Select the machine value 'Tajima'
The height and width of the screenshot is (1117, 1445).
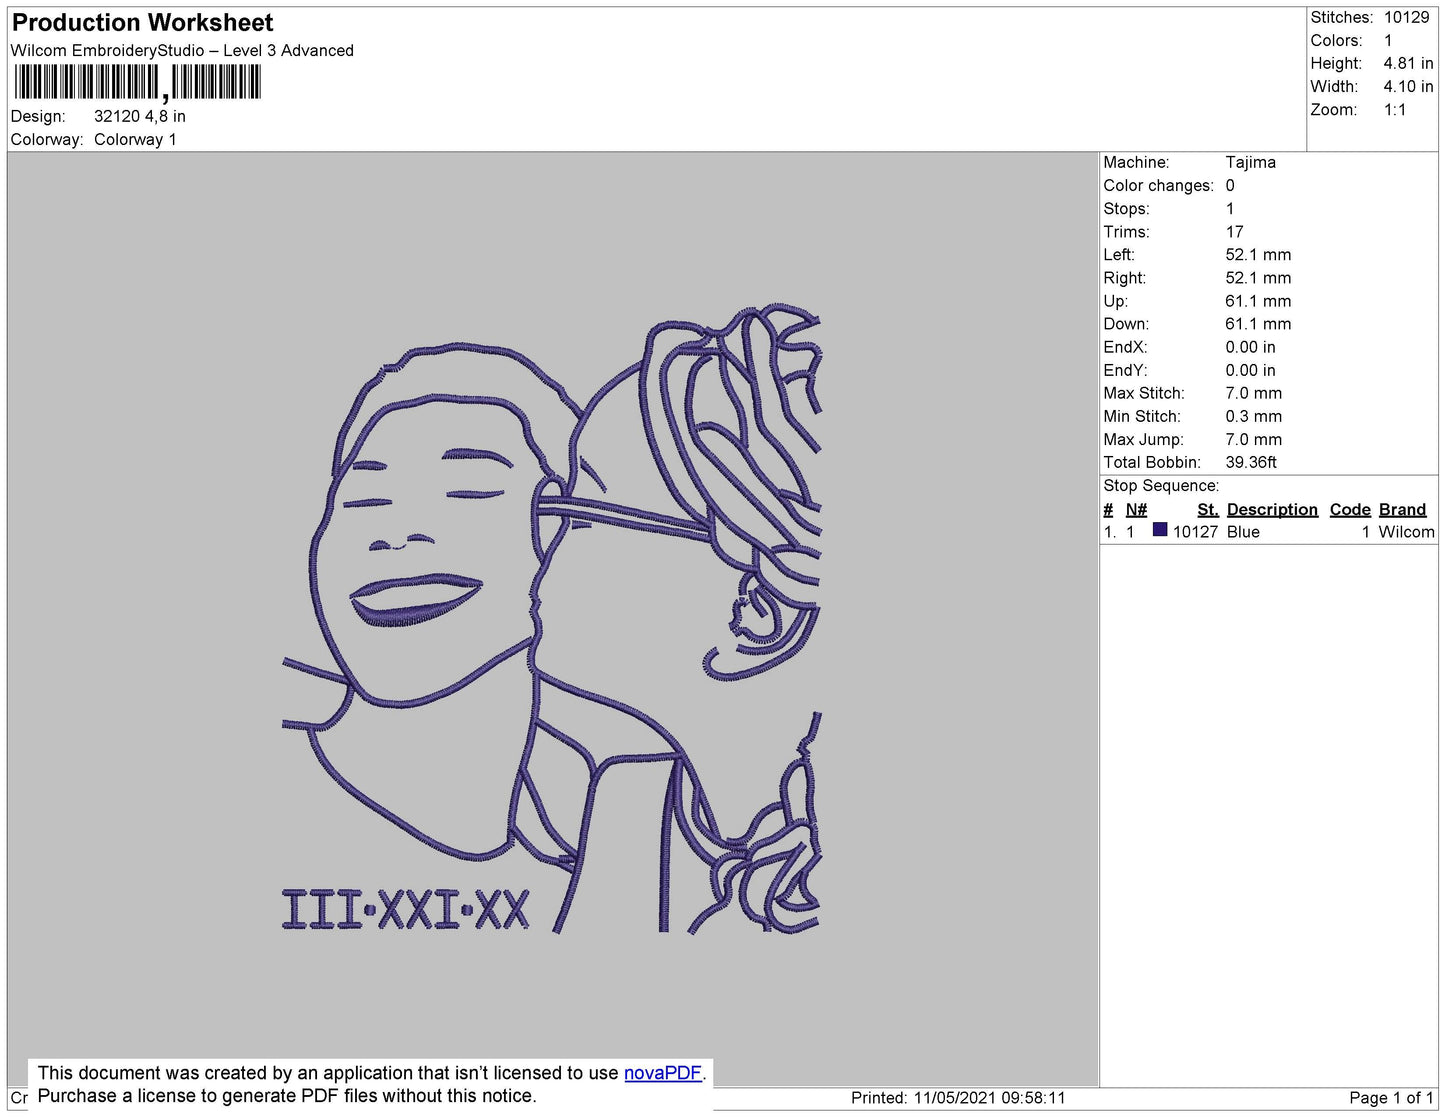point(1250,162)
